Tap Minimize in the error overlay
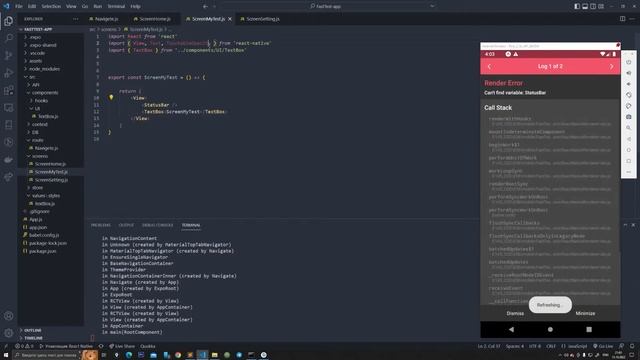The width and height of the screenshot is (640, 360). (x=585, y=313)
